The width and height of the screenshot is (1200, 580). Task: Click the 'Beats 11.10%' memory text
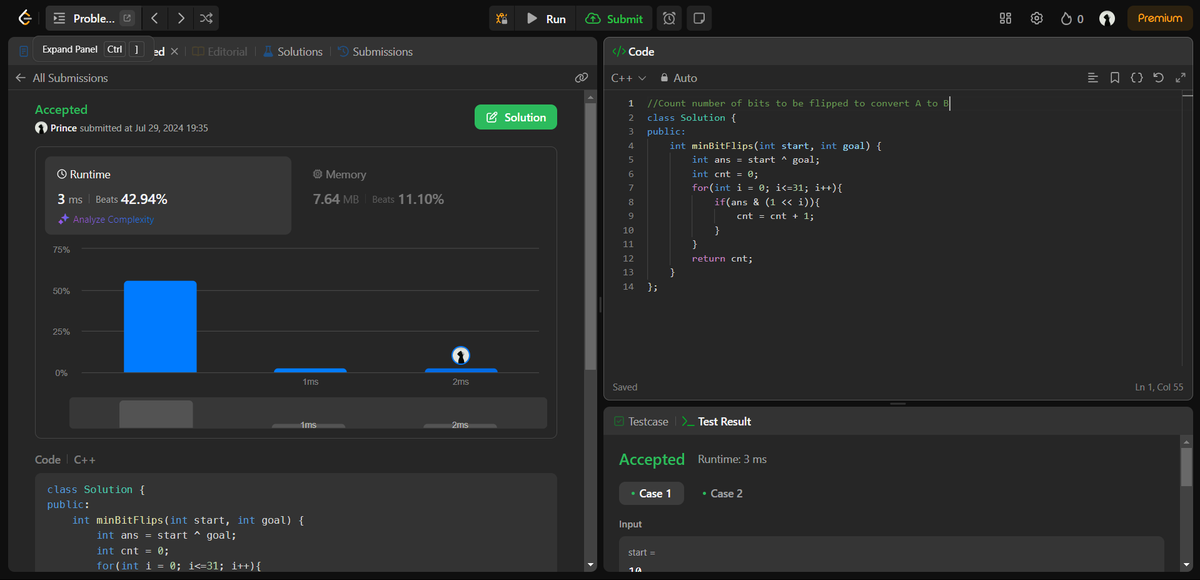[408, 199]
